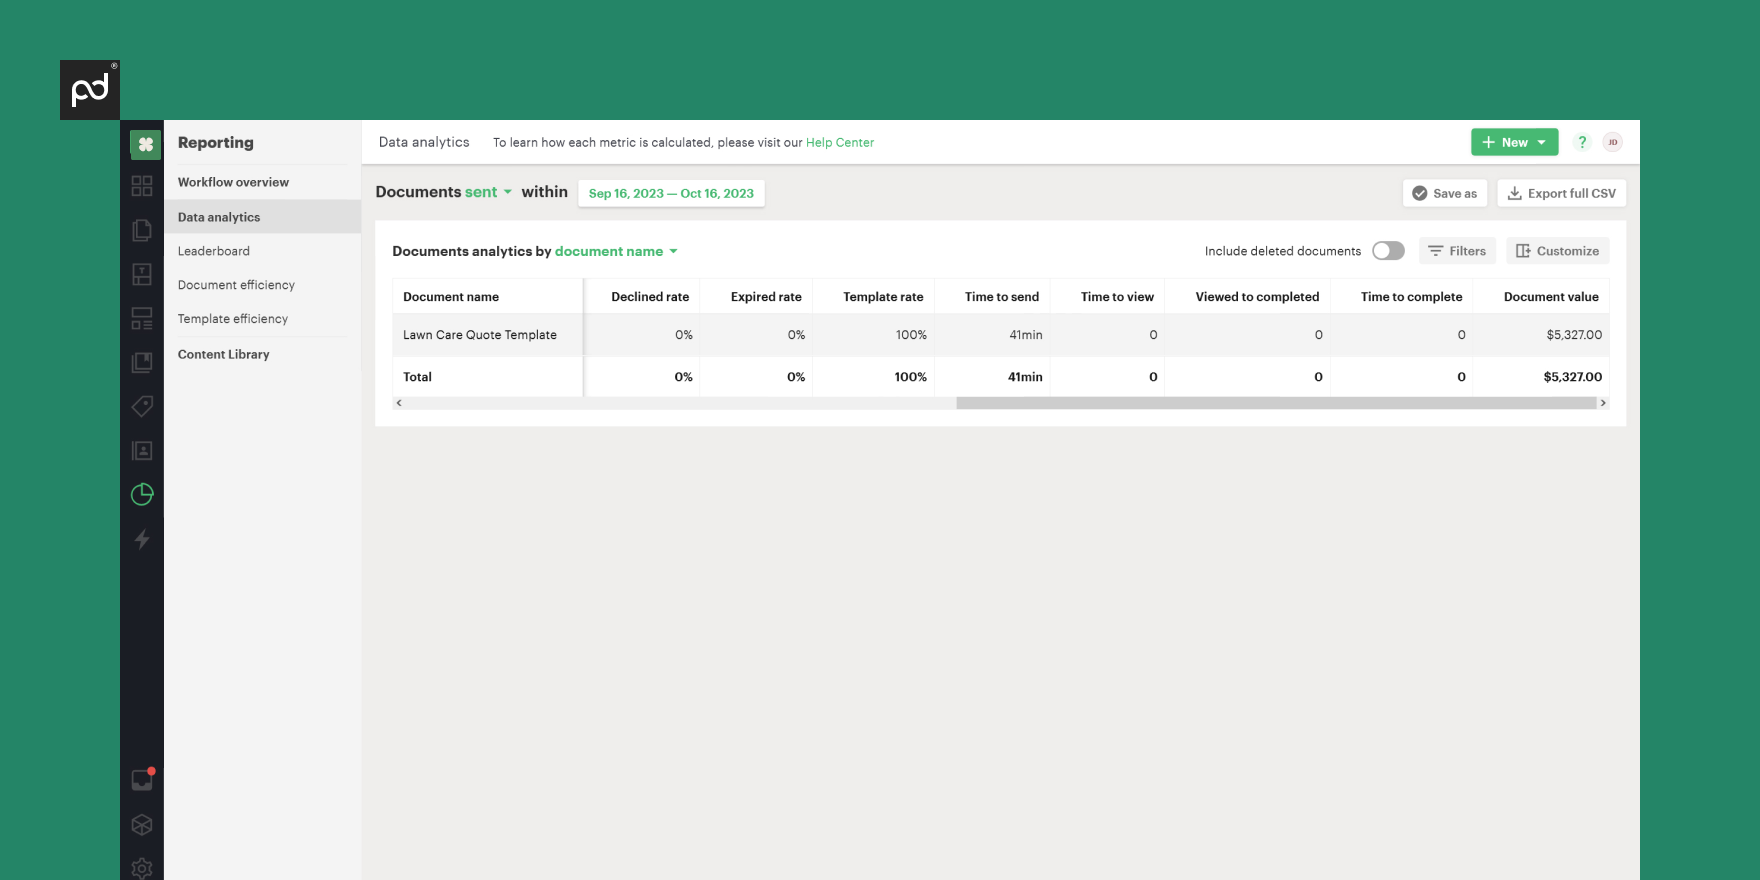The height and width of the screenshot is (880, 1760).
Task: Open the Automations lightning bolt icon
Action: click(142, 539)
